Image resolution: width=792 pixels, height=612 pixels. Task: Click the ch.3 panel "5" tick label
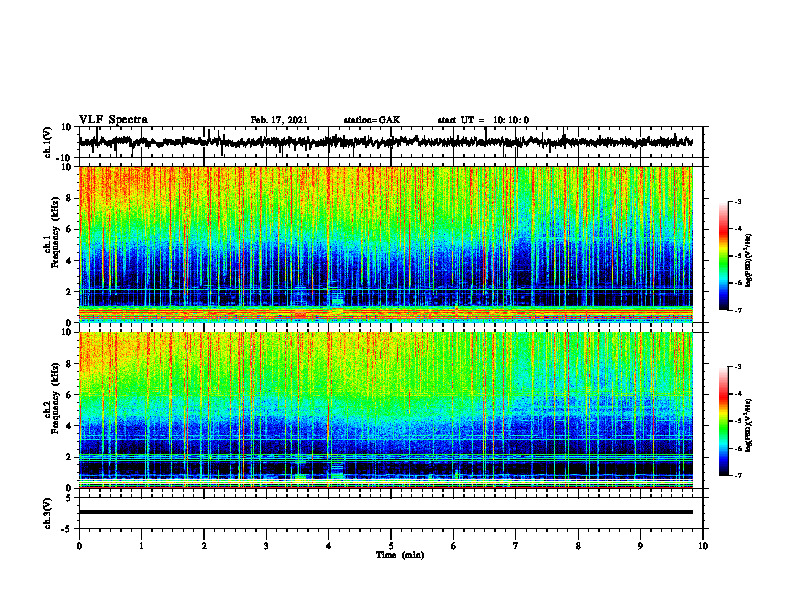point(70,497)
